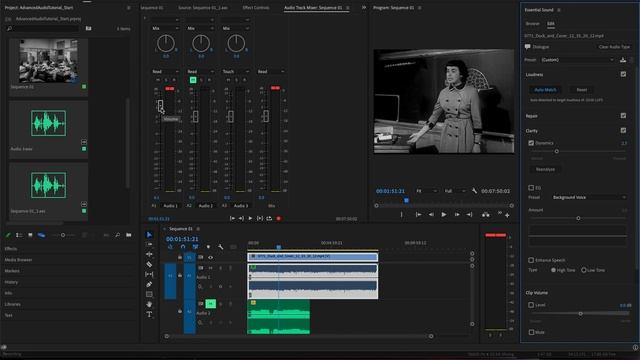Expand the hidden panel tabs chevron
The height and width of the screenshot is (360, 640).
364,7
